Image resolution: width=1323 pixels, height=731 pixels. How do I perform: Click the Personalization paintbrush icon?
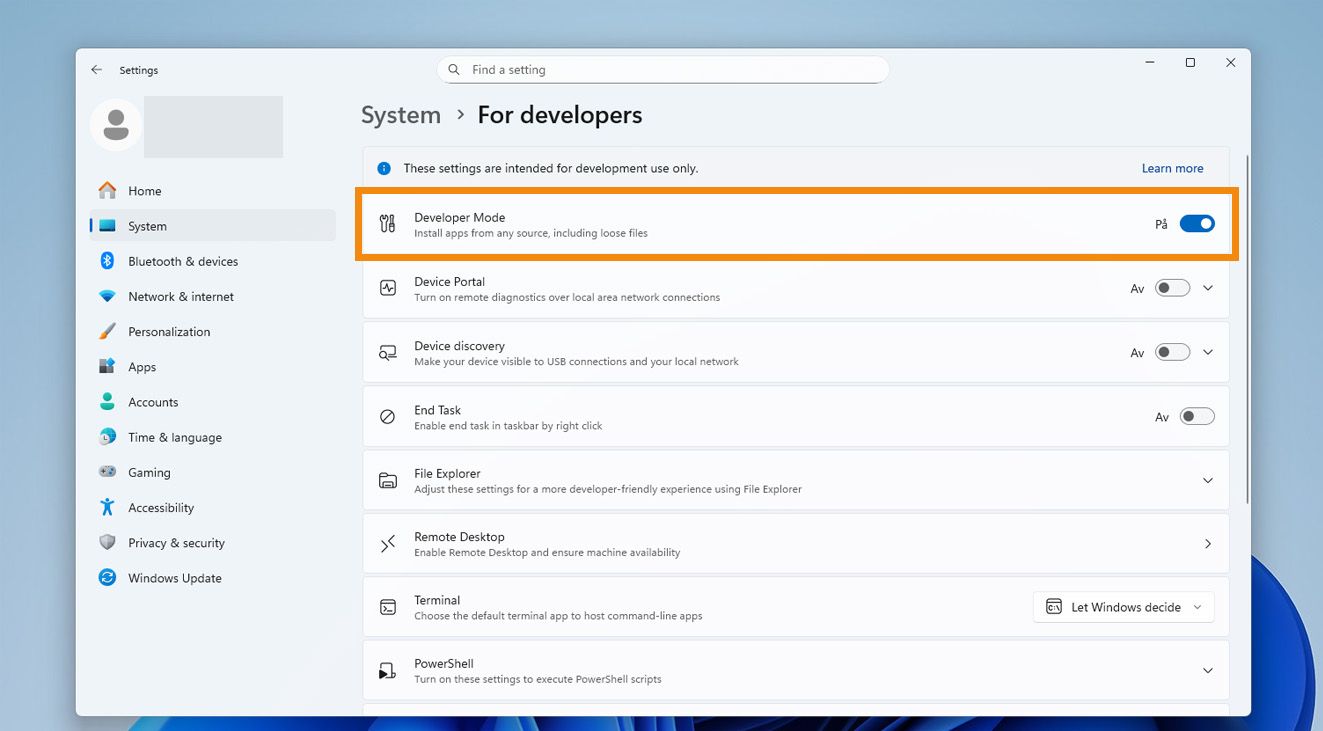tap(107, 331)
